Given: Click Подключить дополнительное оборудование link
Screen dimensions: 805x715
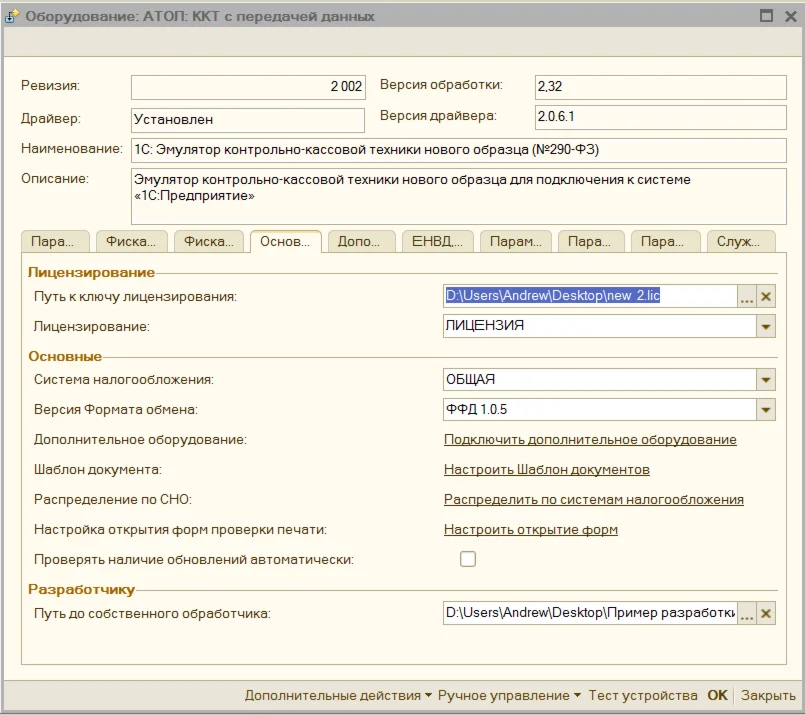Looking at the screenshot, I should 590,440.
